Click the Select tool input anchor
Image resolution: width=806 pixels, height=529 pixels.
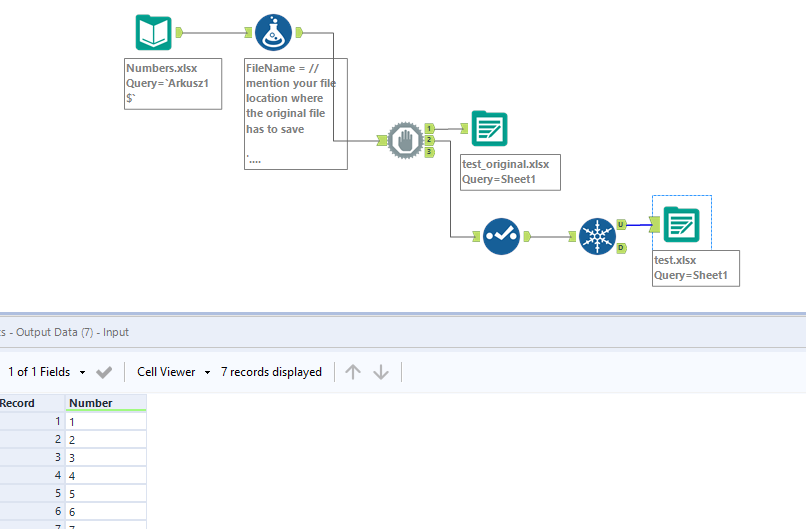(476, 236)
